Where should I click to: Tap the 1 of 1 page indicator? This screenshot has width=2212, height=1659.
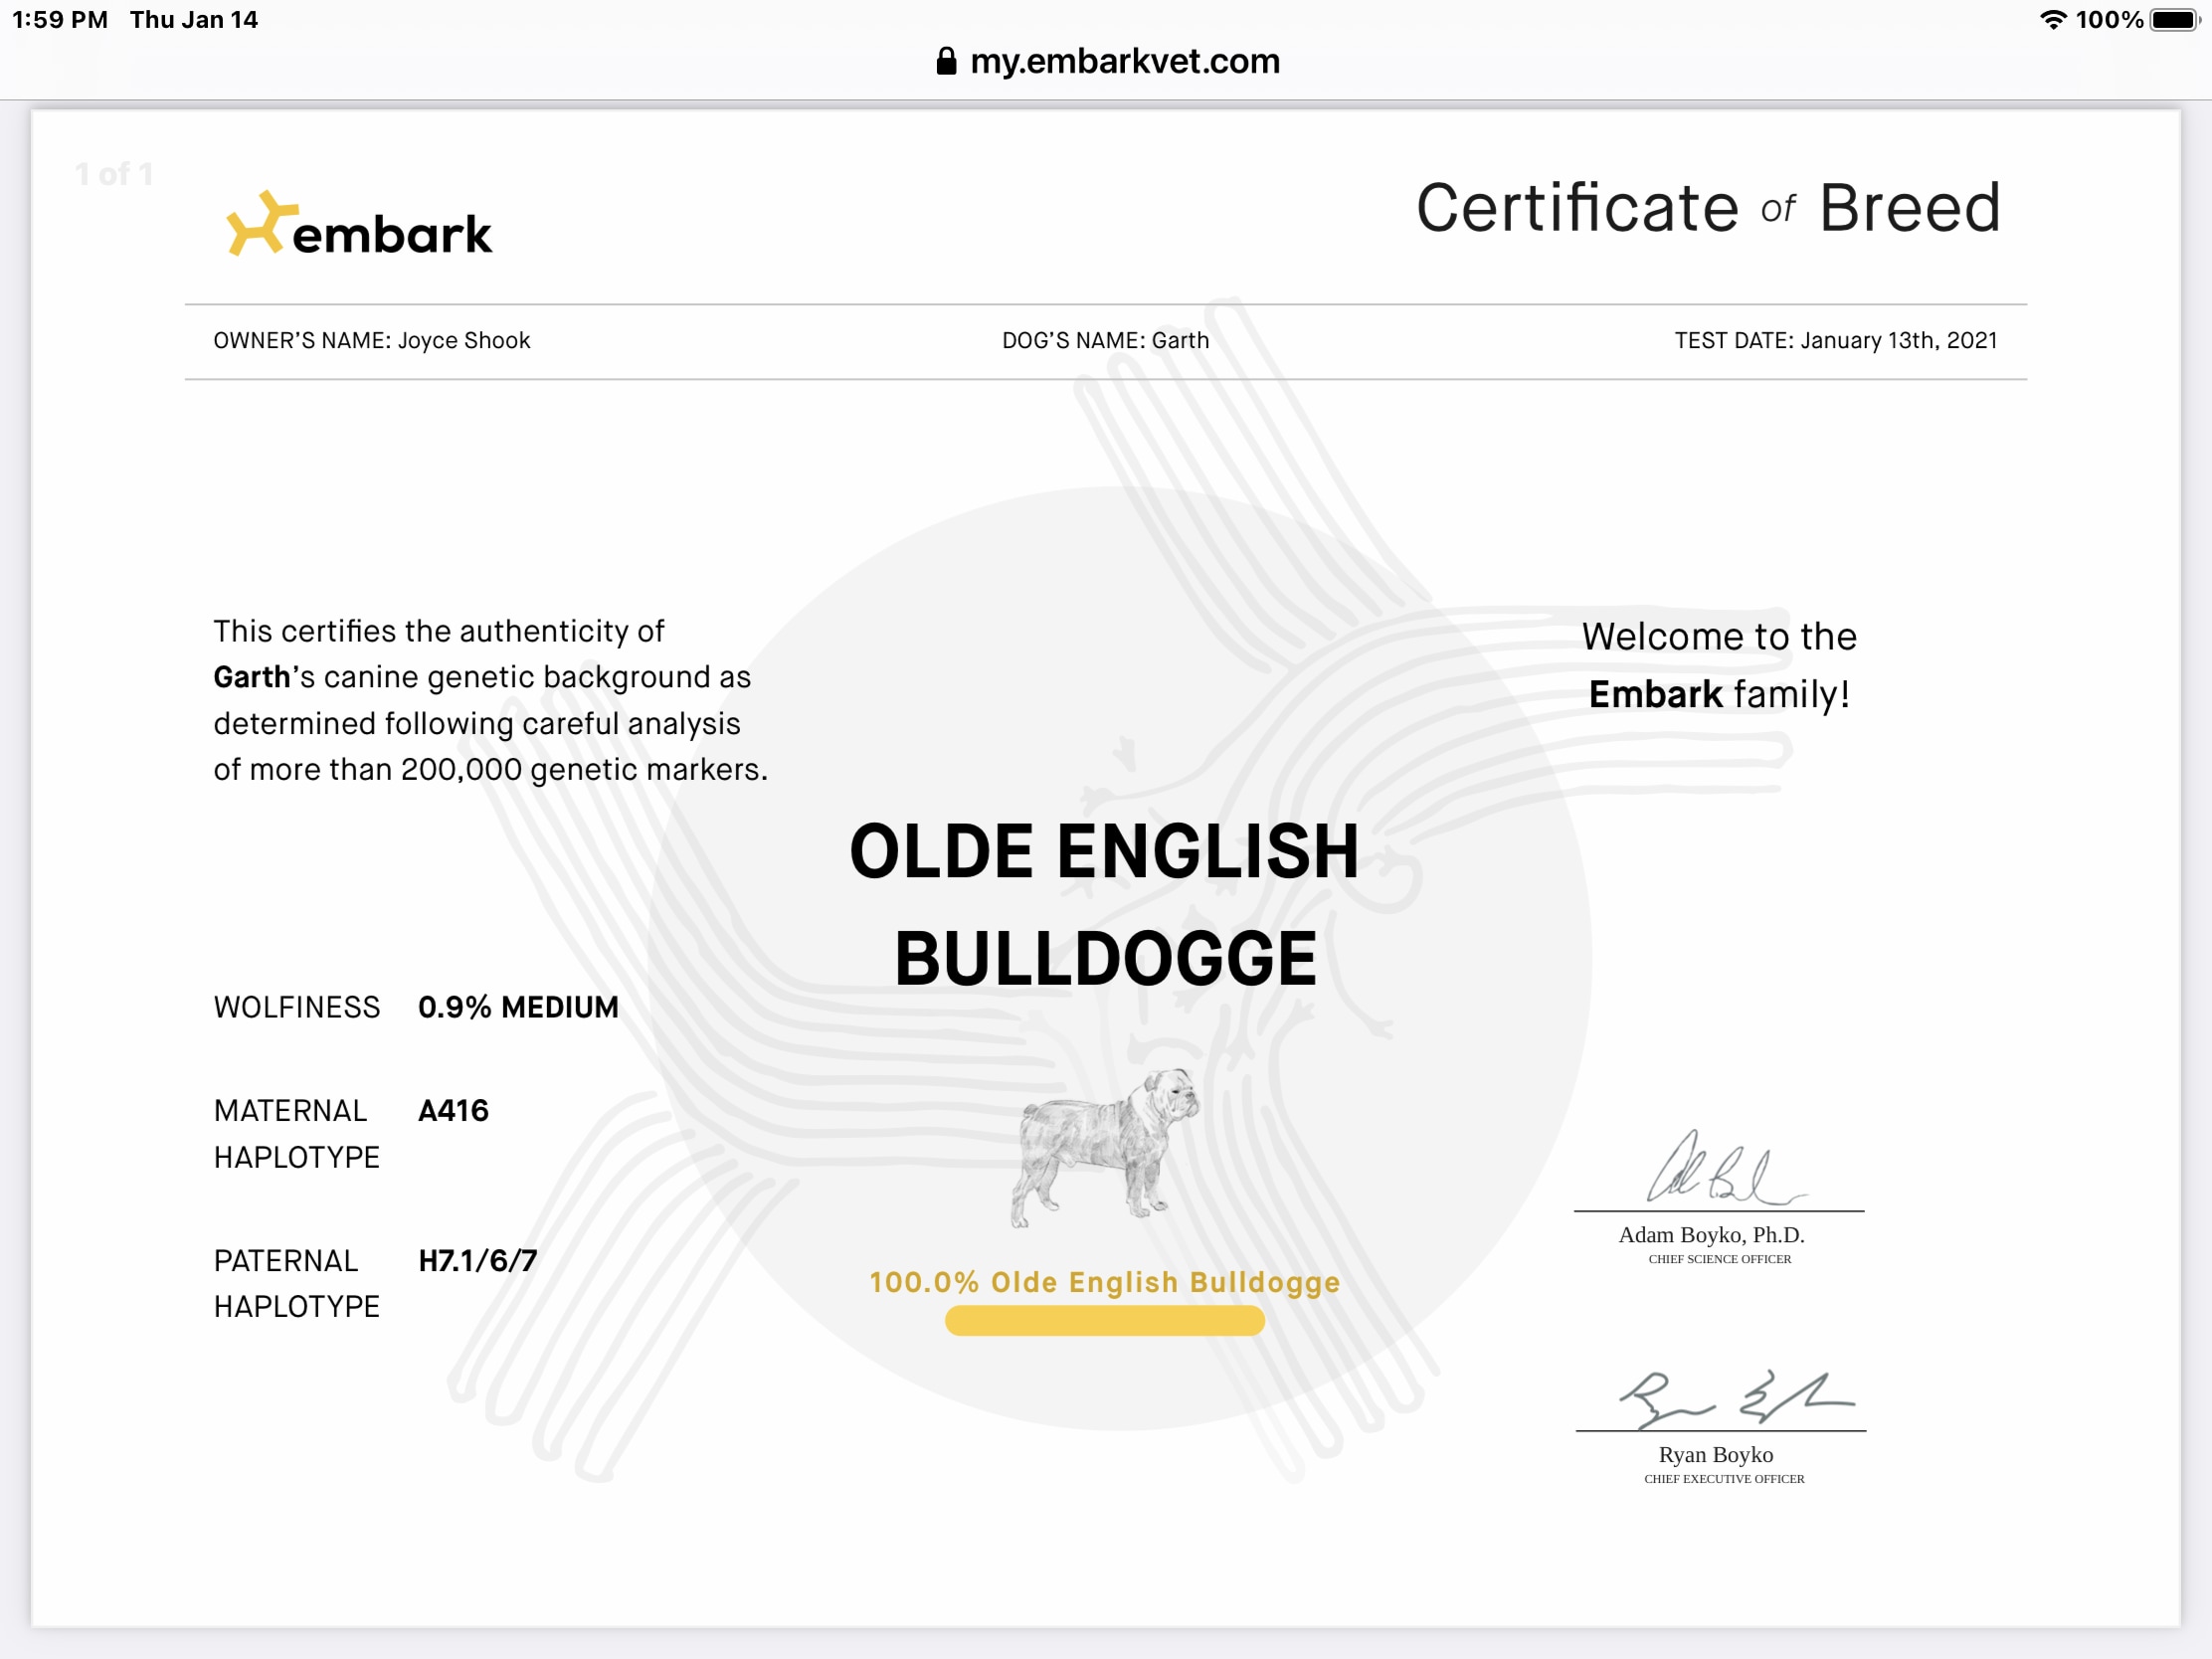tap(114, 174)
